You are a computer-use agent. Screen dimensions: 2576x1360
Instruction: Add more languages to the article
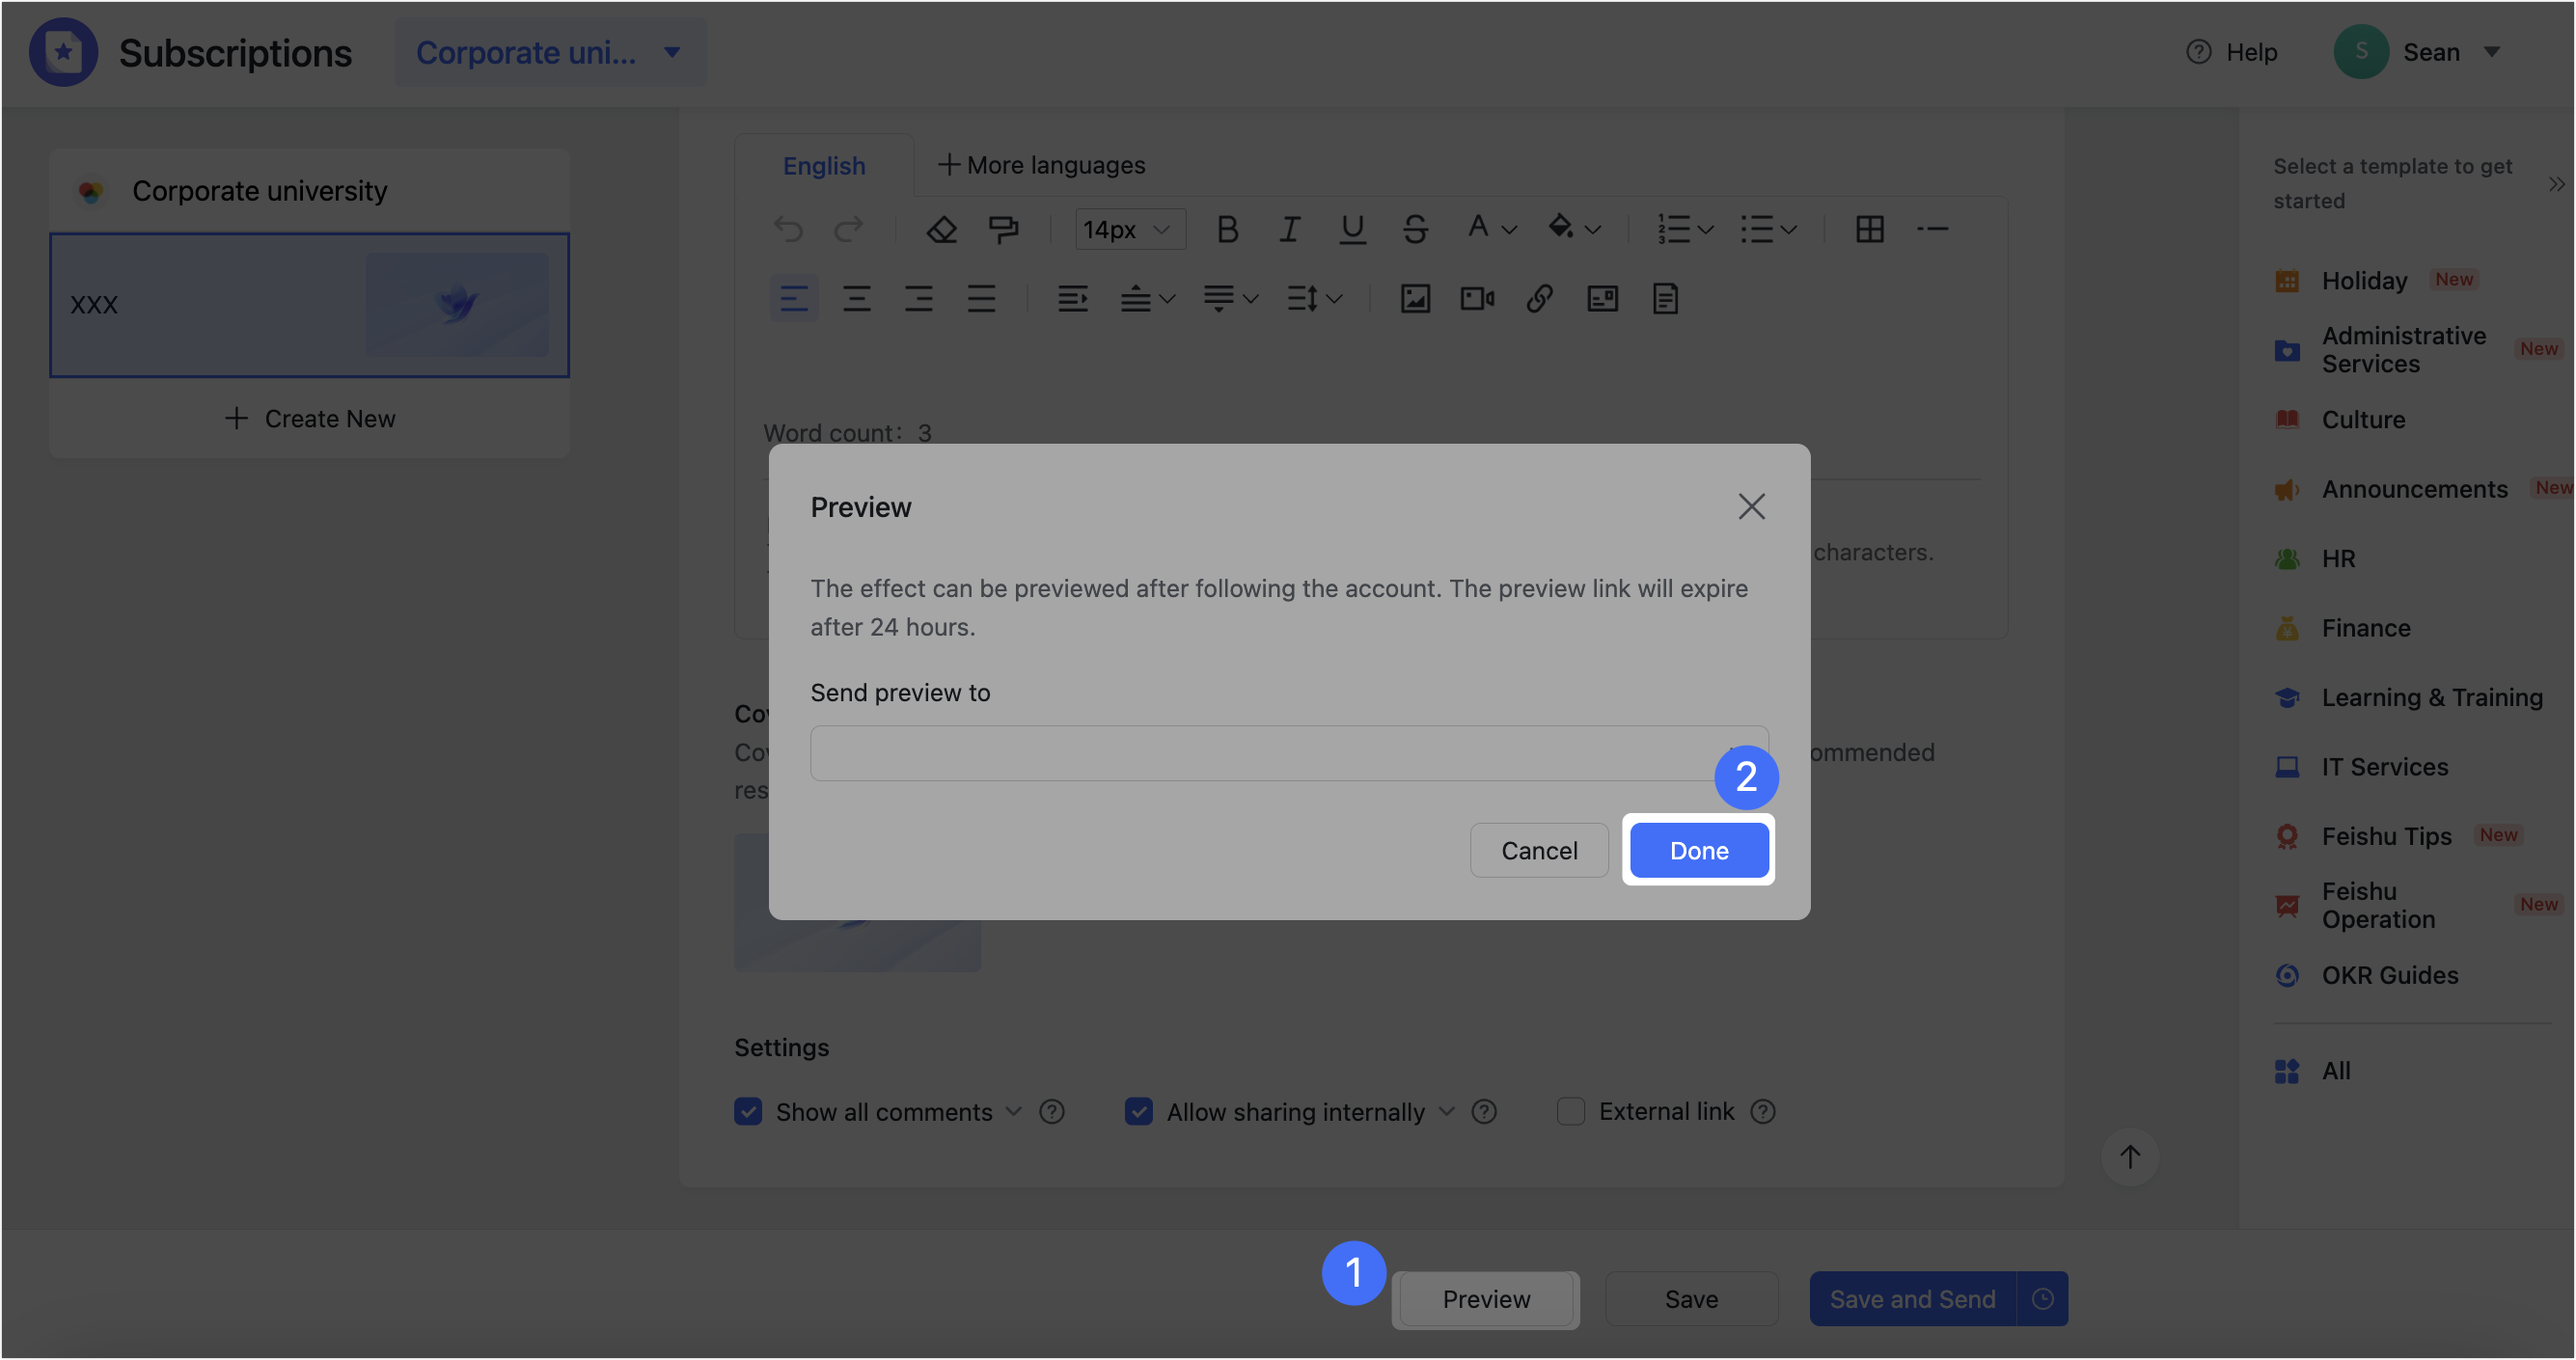click(1040, 165)
